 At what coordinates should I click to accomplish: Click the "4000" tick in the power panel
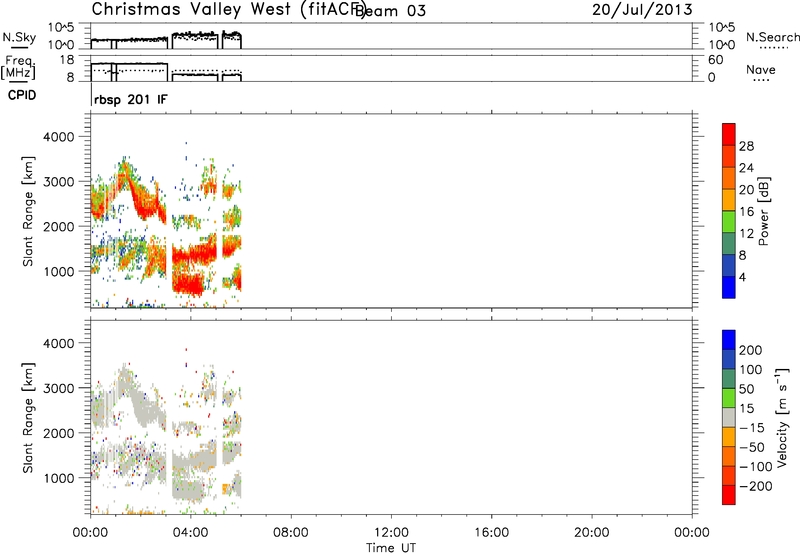(x=59, y=137)
